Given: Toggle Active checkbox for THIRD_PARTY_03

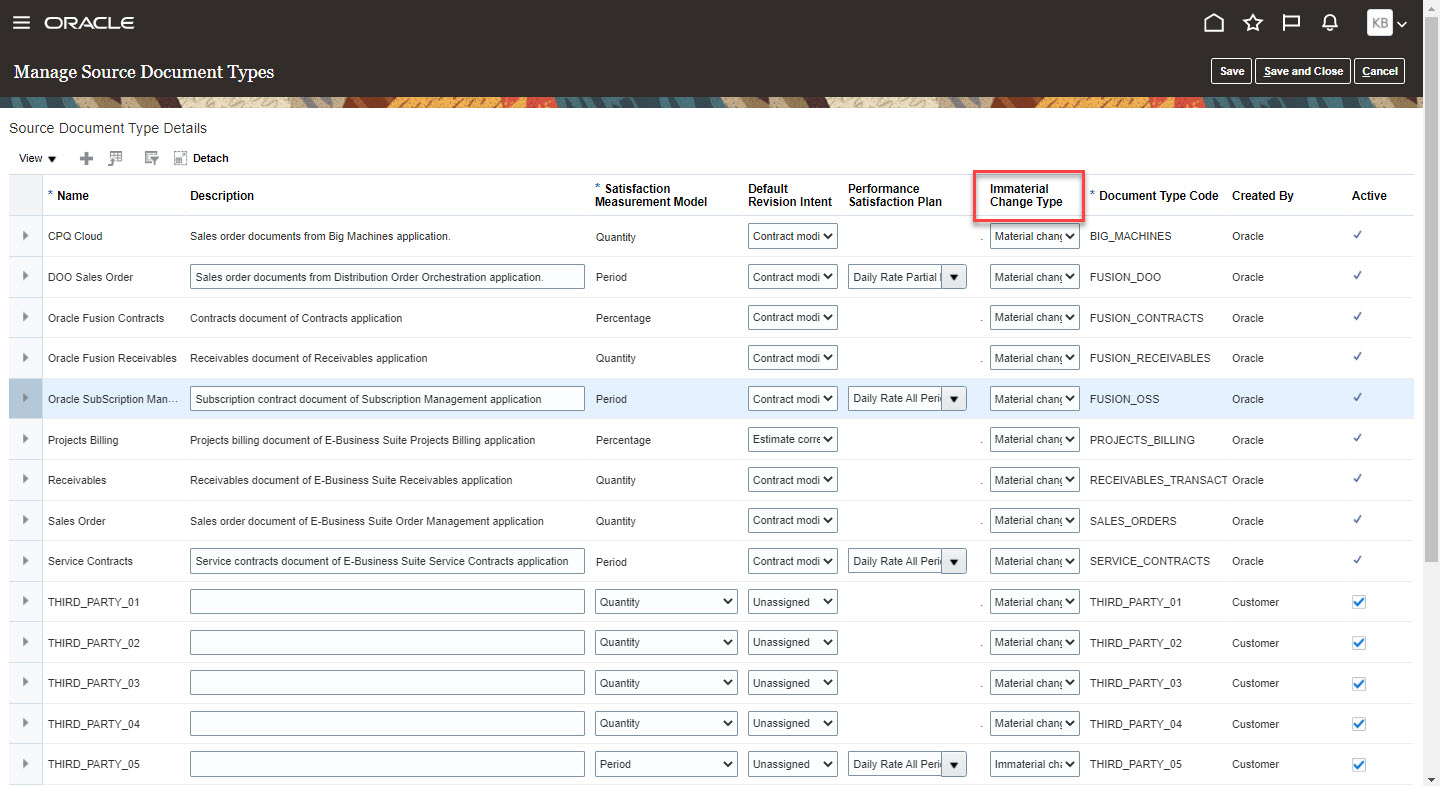Looking at the screenshot, I should (x=1358, y=684).
